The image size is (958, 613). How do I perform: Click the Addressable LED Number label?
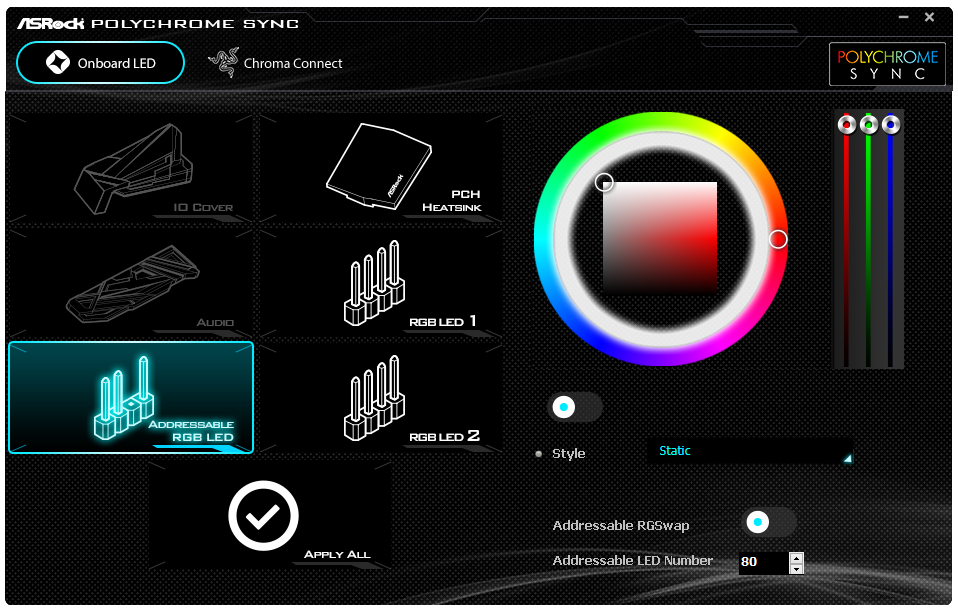click(632, 560)
